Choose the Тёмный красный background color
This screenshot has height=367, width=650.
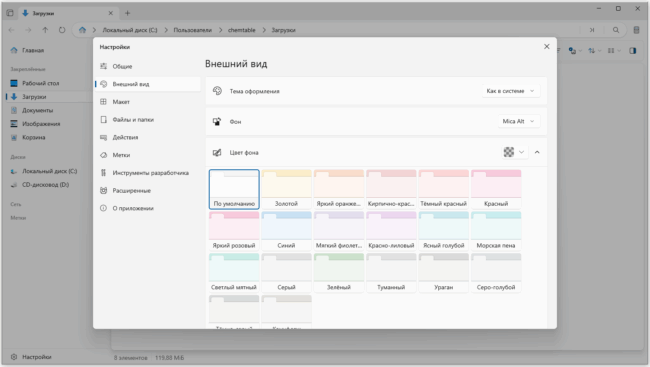click(444, 189)
